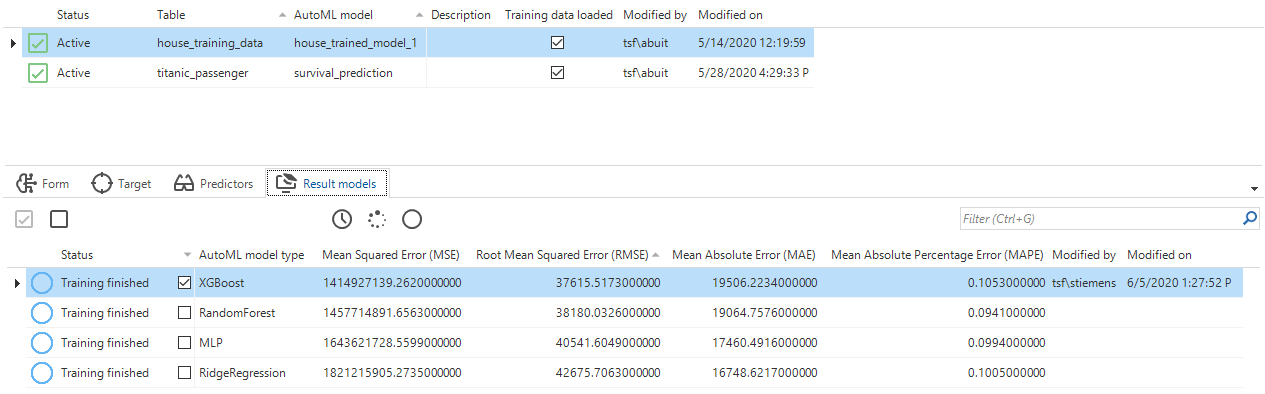Image resolution: width=1265 pixels, height=394 pixels.
Task: Click the status circle icon of XGBoost row
Action: tap(41, 283)
